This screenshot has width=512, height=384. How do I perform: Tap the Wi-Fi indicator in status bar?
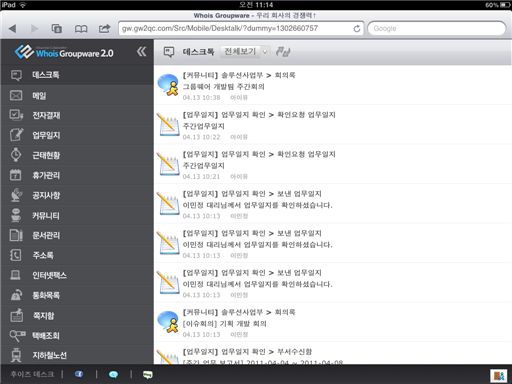[23, 5]
